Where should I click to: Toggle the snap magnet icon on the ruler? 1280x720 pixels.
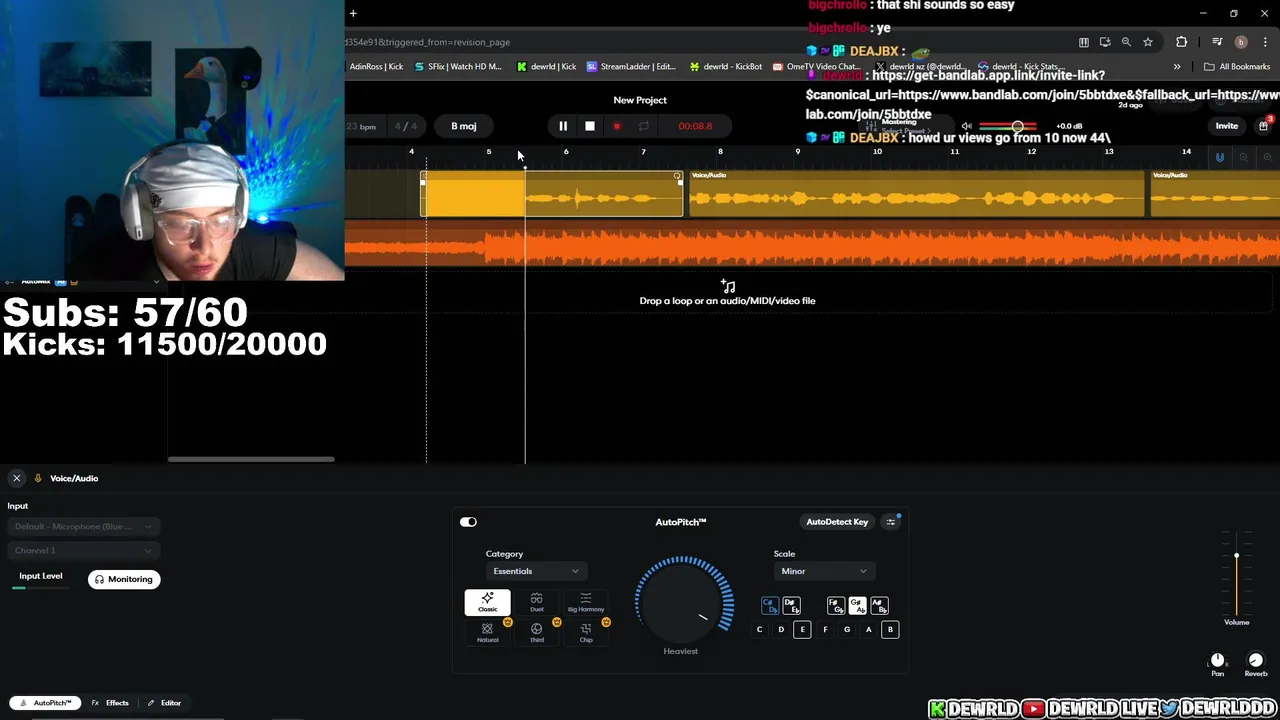1219,157
